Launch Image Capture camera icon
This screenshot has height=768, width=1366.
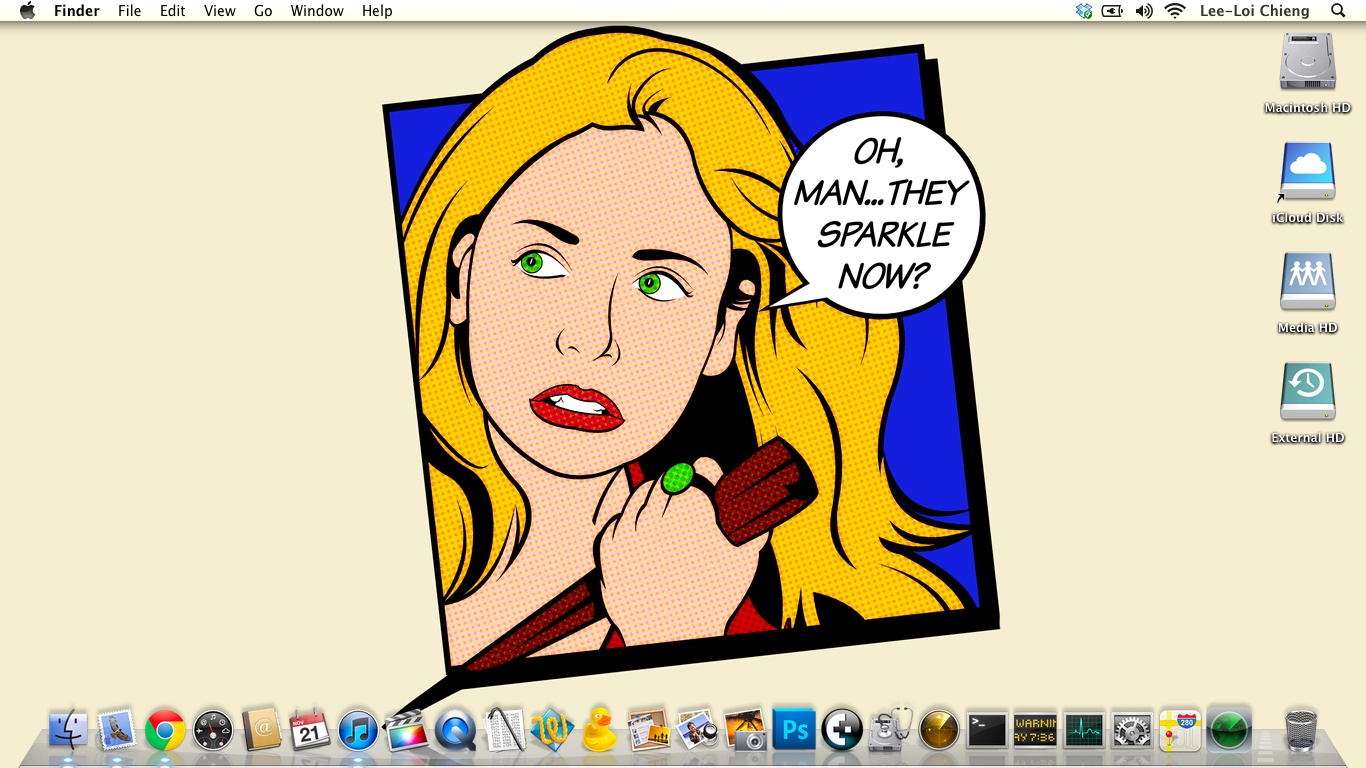click(x=745, y=730)
